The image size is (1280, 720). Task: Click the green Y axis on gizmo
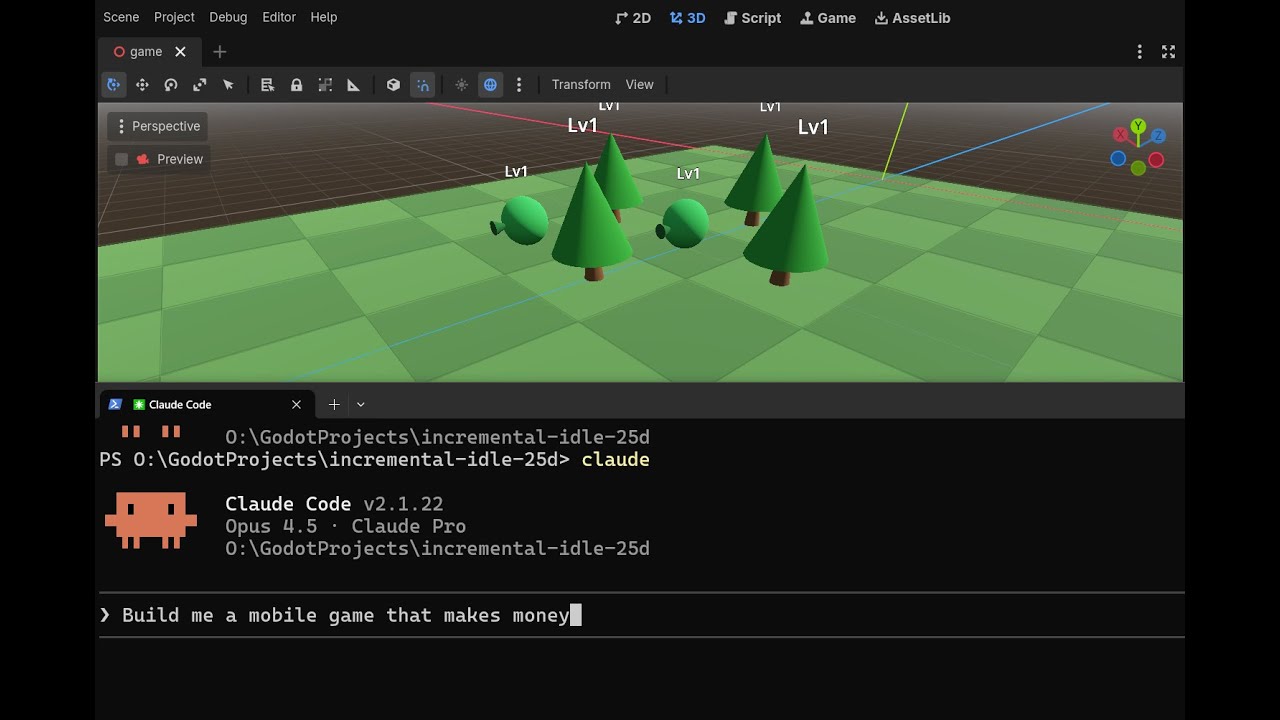[1138, 126]
